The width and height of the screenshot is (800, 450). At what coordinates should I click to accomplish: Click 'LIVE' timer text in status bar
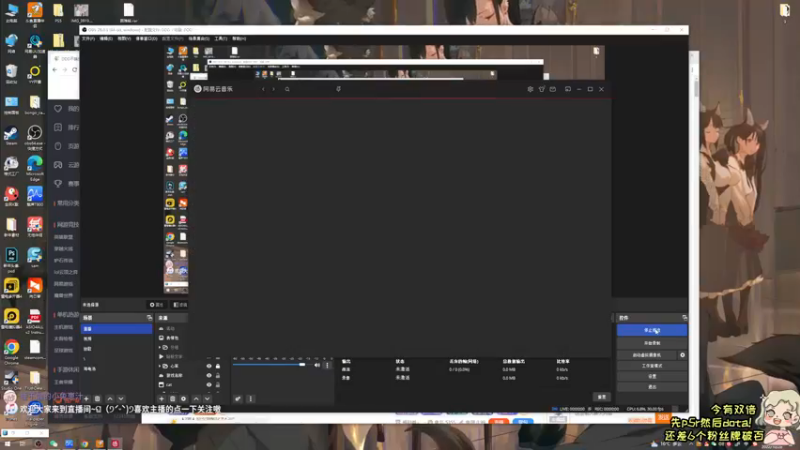(x=572, y=409)
